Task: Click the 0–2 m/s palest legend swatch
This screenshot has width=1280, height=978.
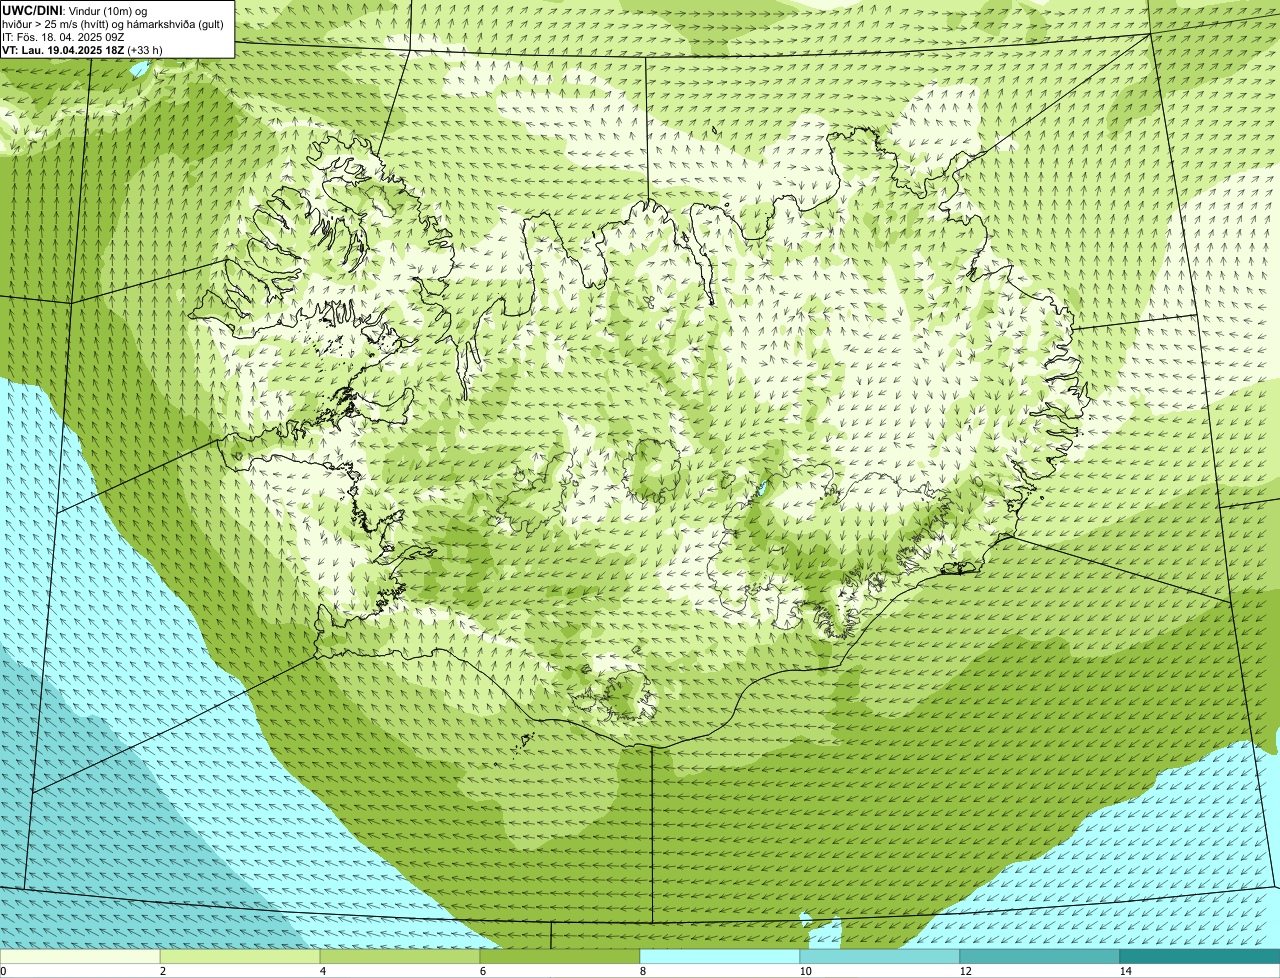Action: point(80,957)
